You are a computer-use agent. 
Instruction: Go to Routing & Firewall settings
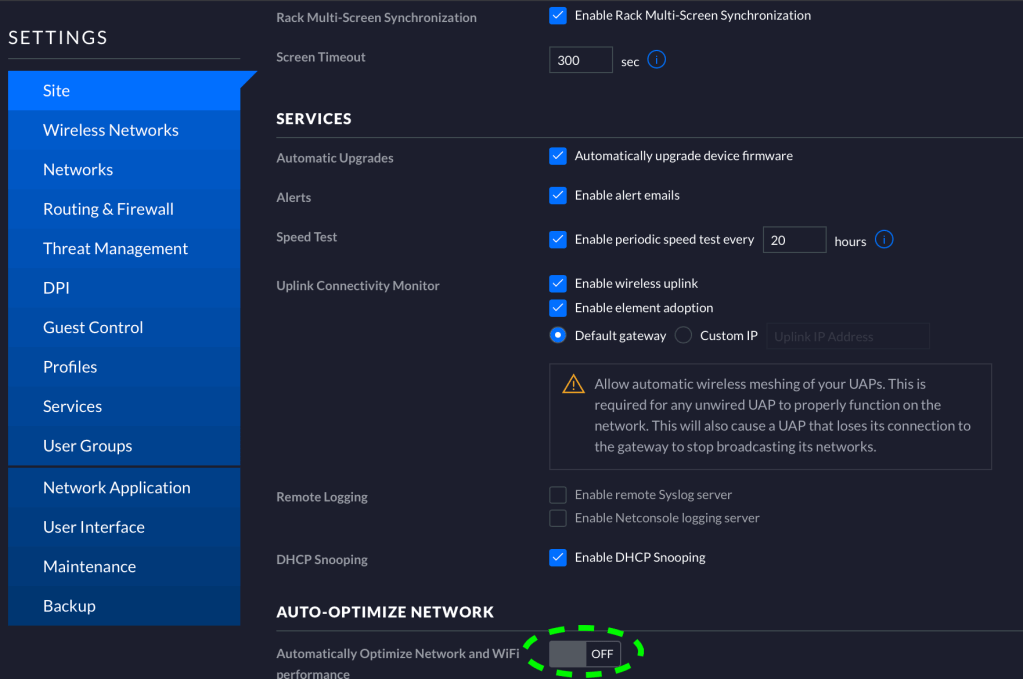pyautogui.click(x=108, y=209)
